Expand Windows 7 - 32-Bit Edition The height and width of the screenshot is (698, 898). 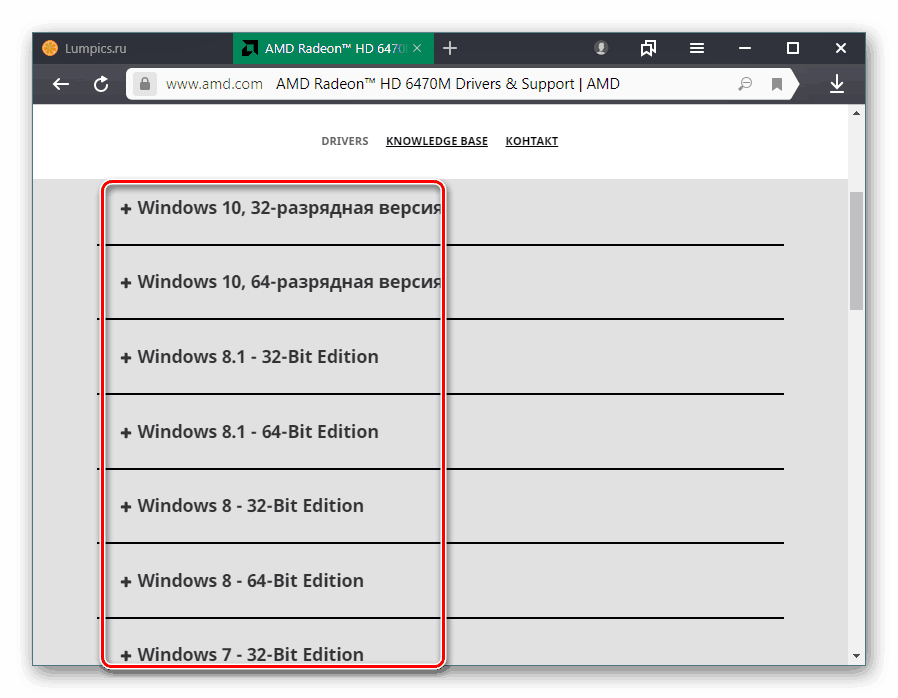pos(242,654)
